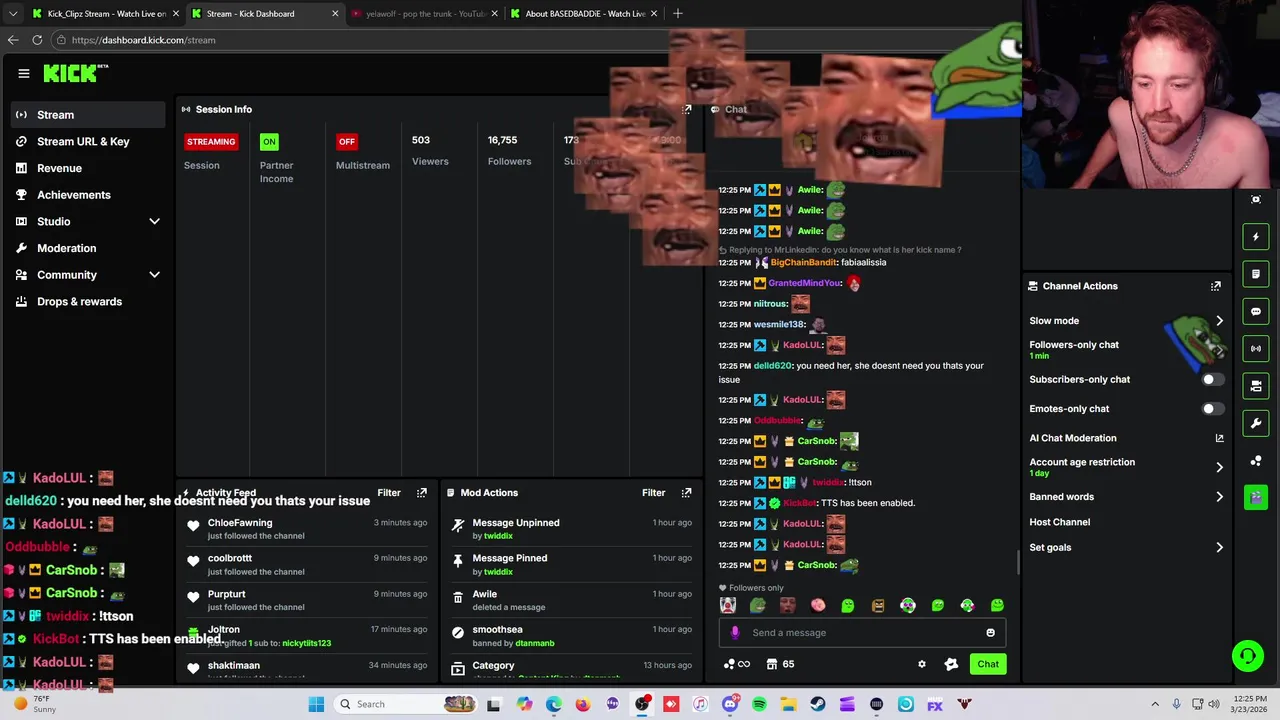
Task: Select twiddix under Message Unpinned
Action: point(498,536)
